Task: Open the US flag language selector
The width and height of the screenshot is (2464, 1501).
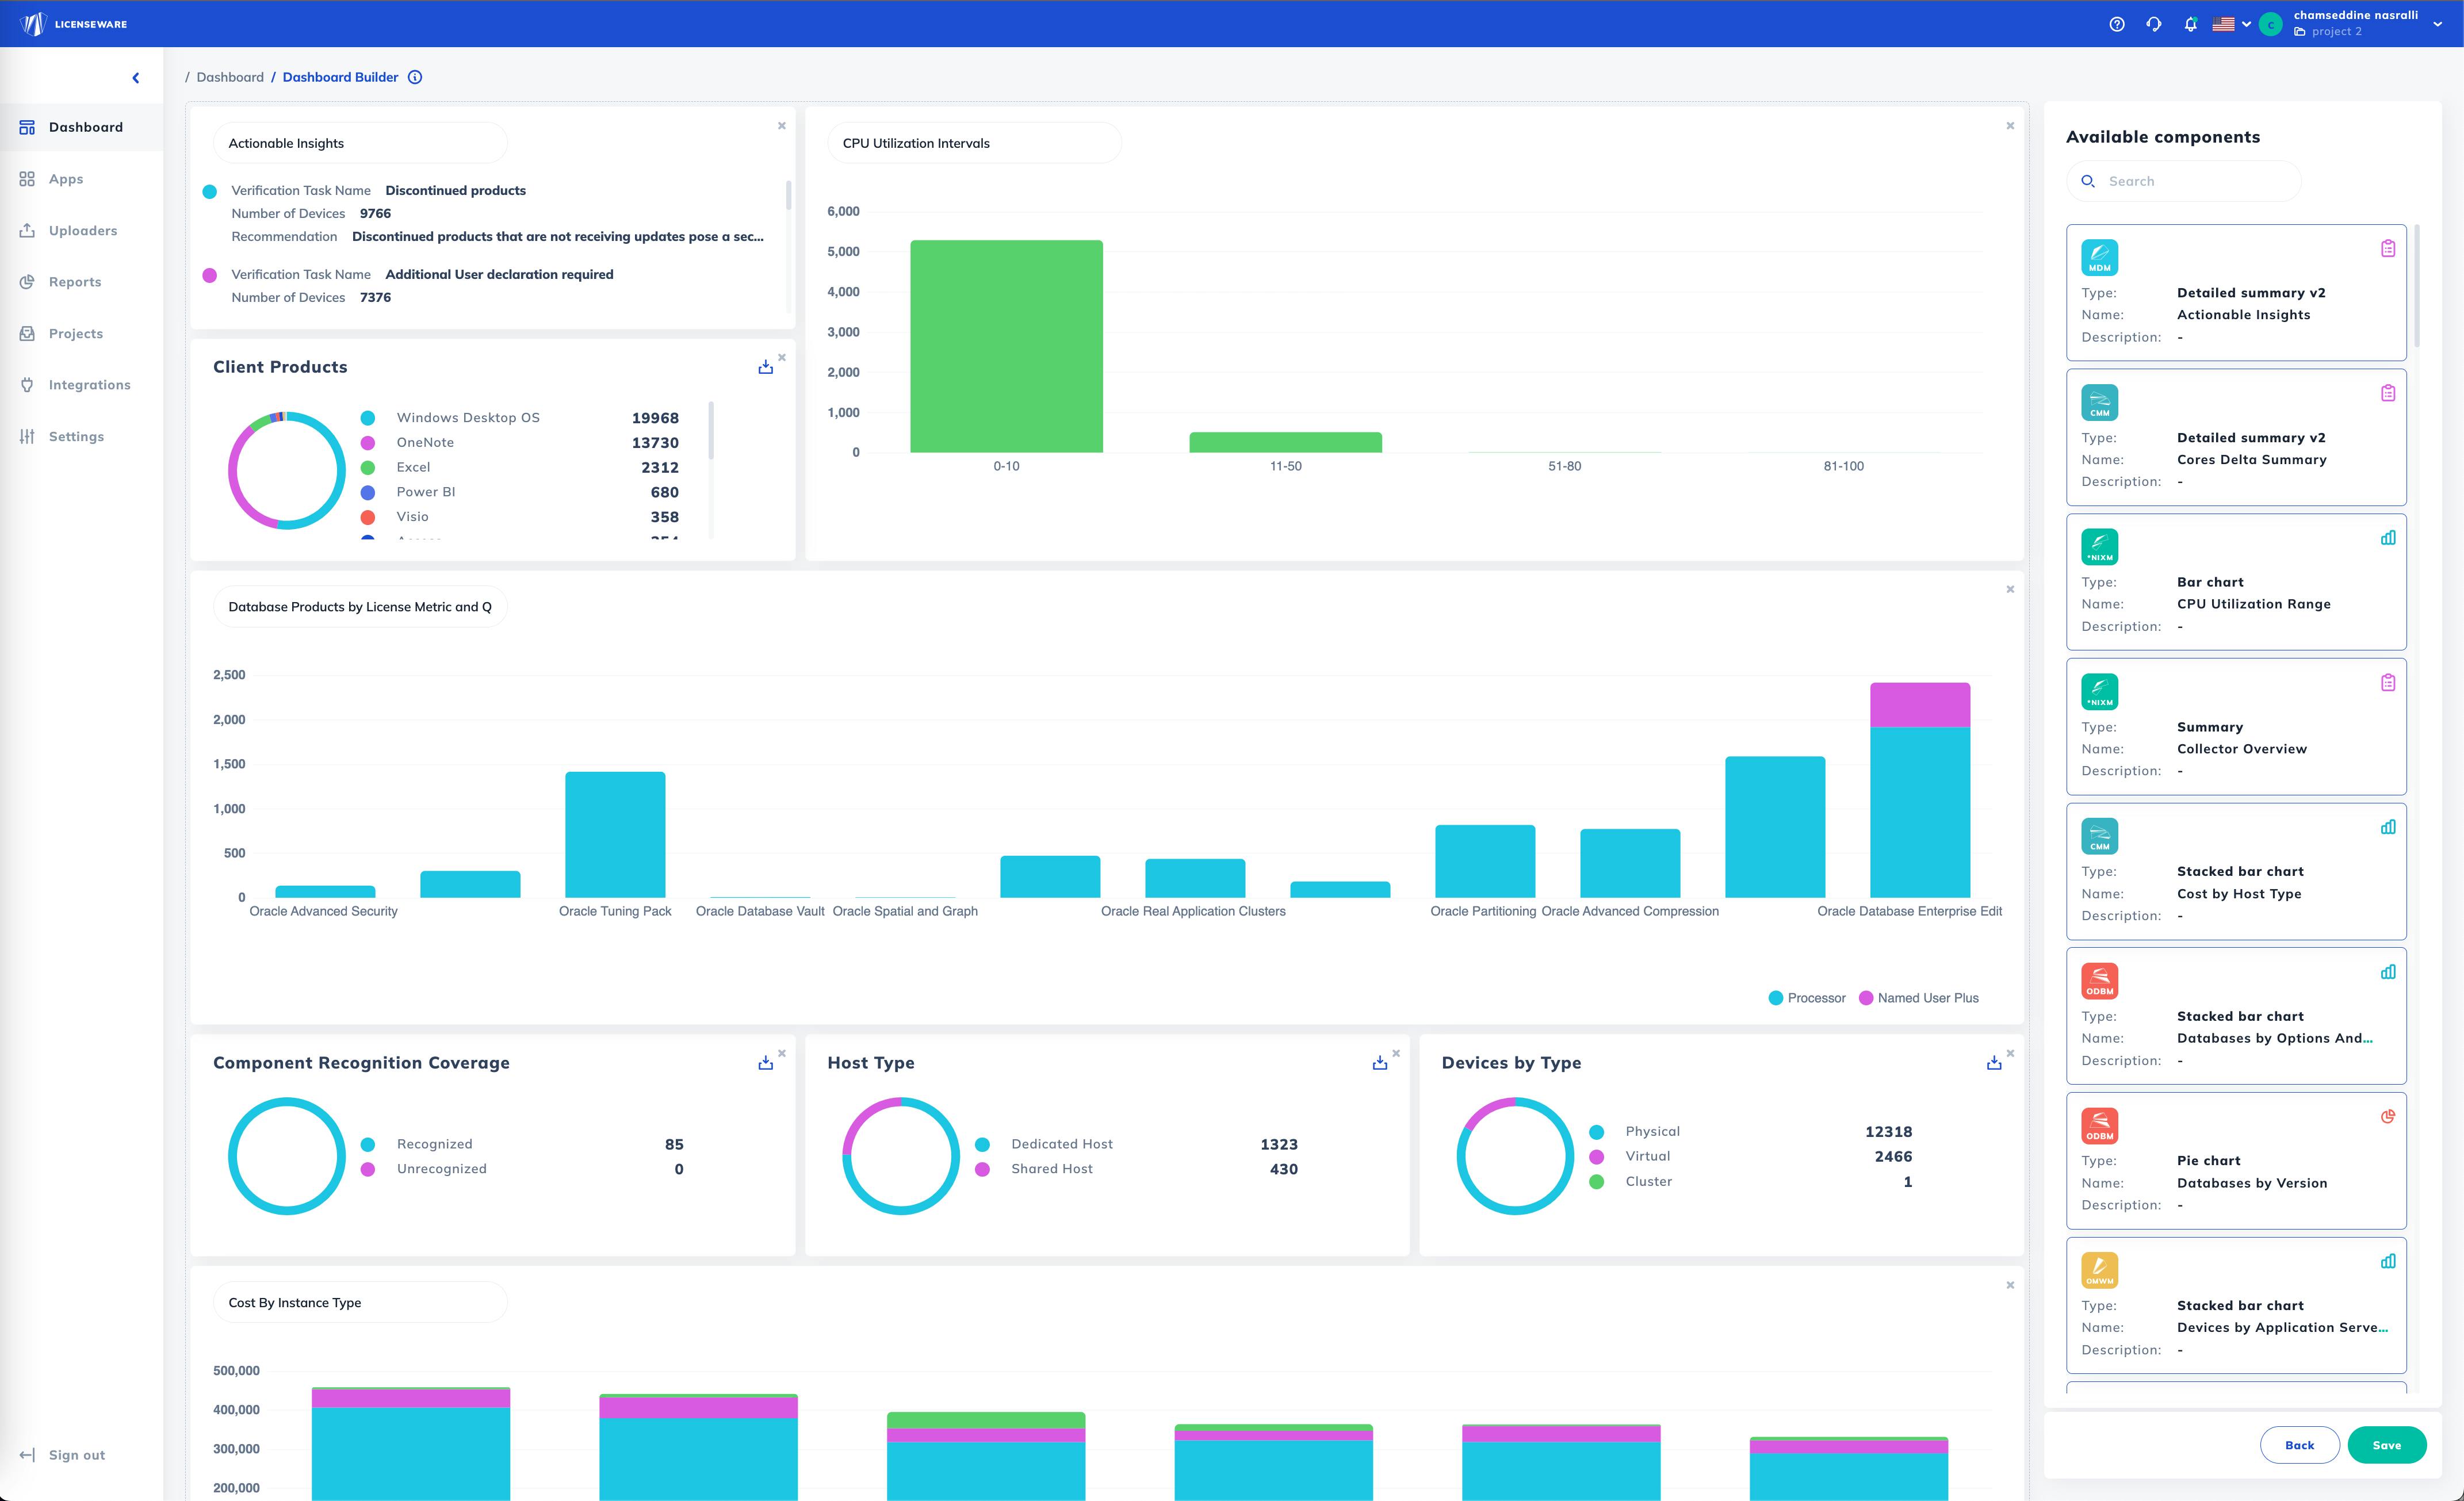Action: [x=2231, y=24]
